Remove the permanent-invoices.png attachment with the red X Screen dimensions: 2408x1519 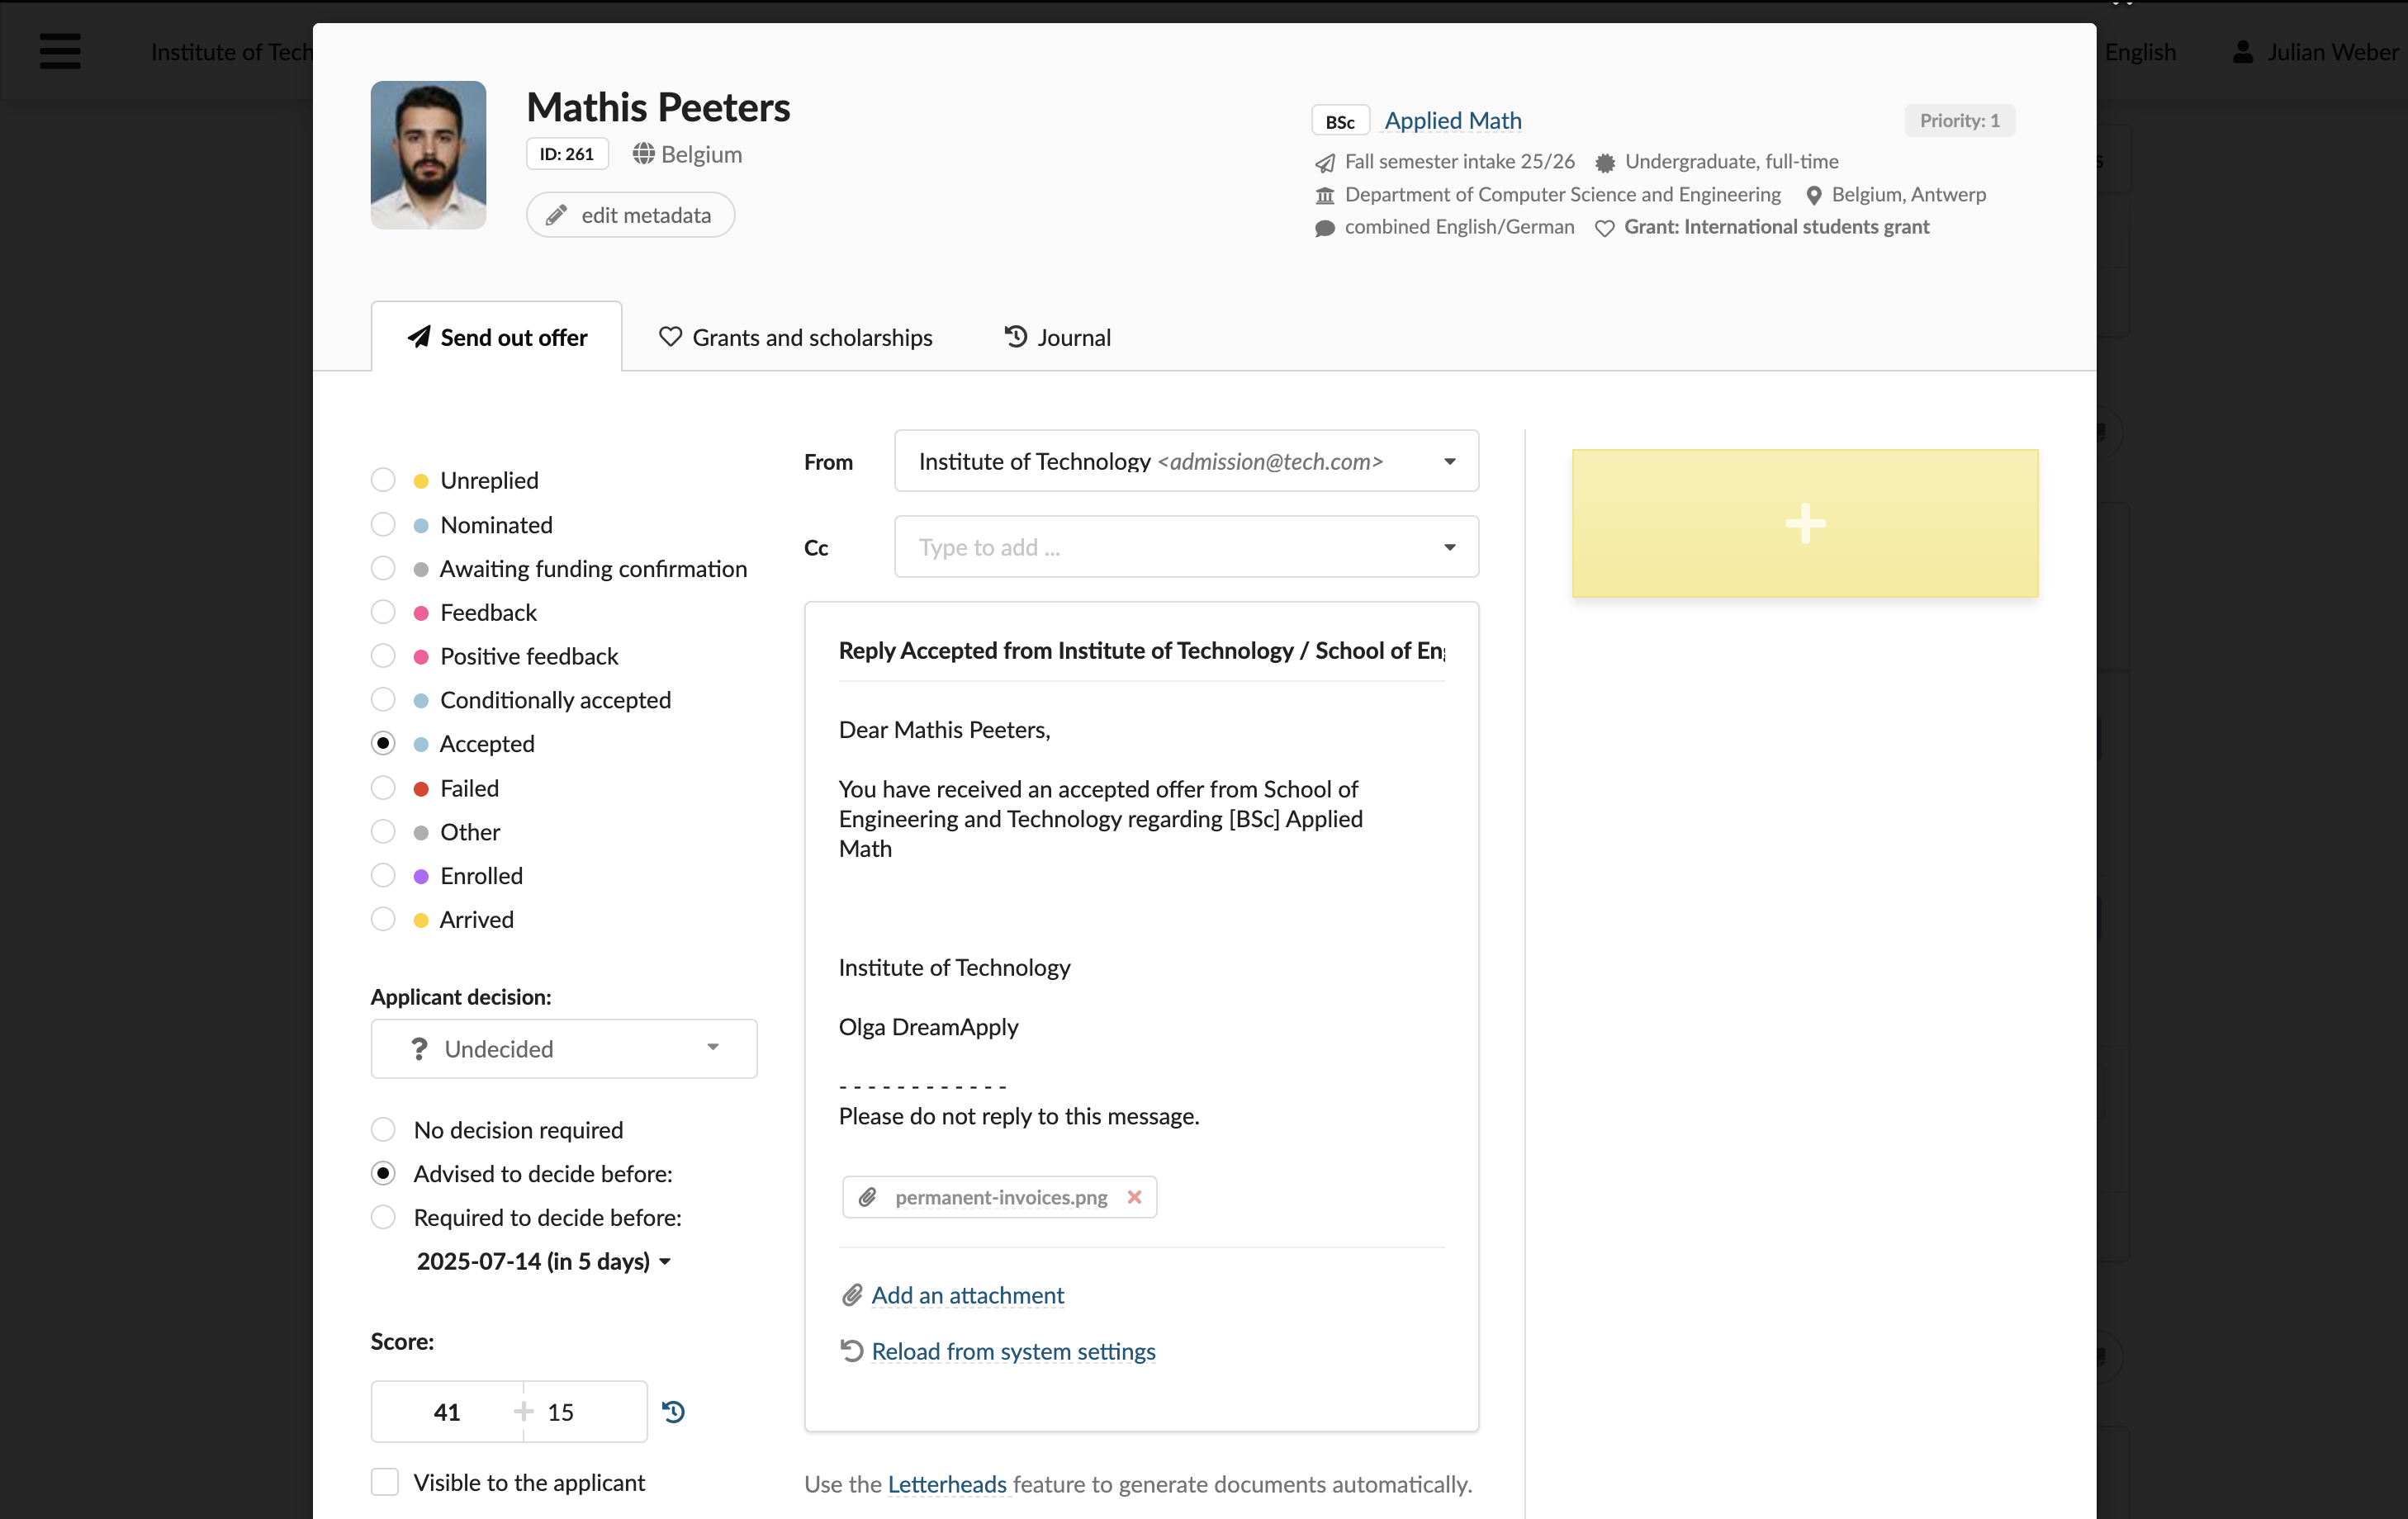(x=1134, y=1197)
